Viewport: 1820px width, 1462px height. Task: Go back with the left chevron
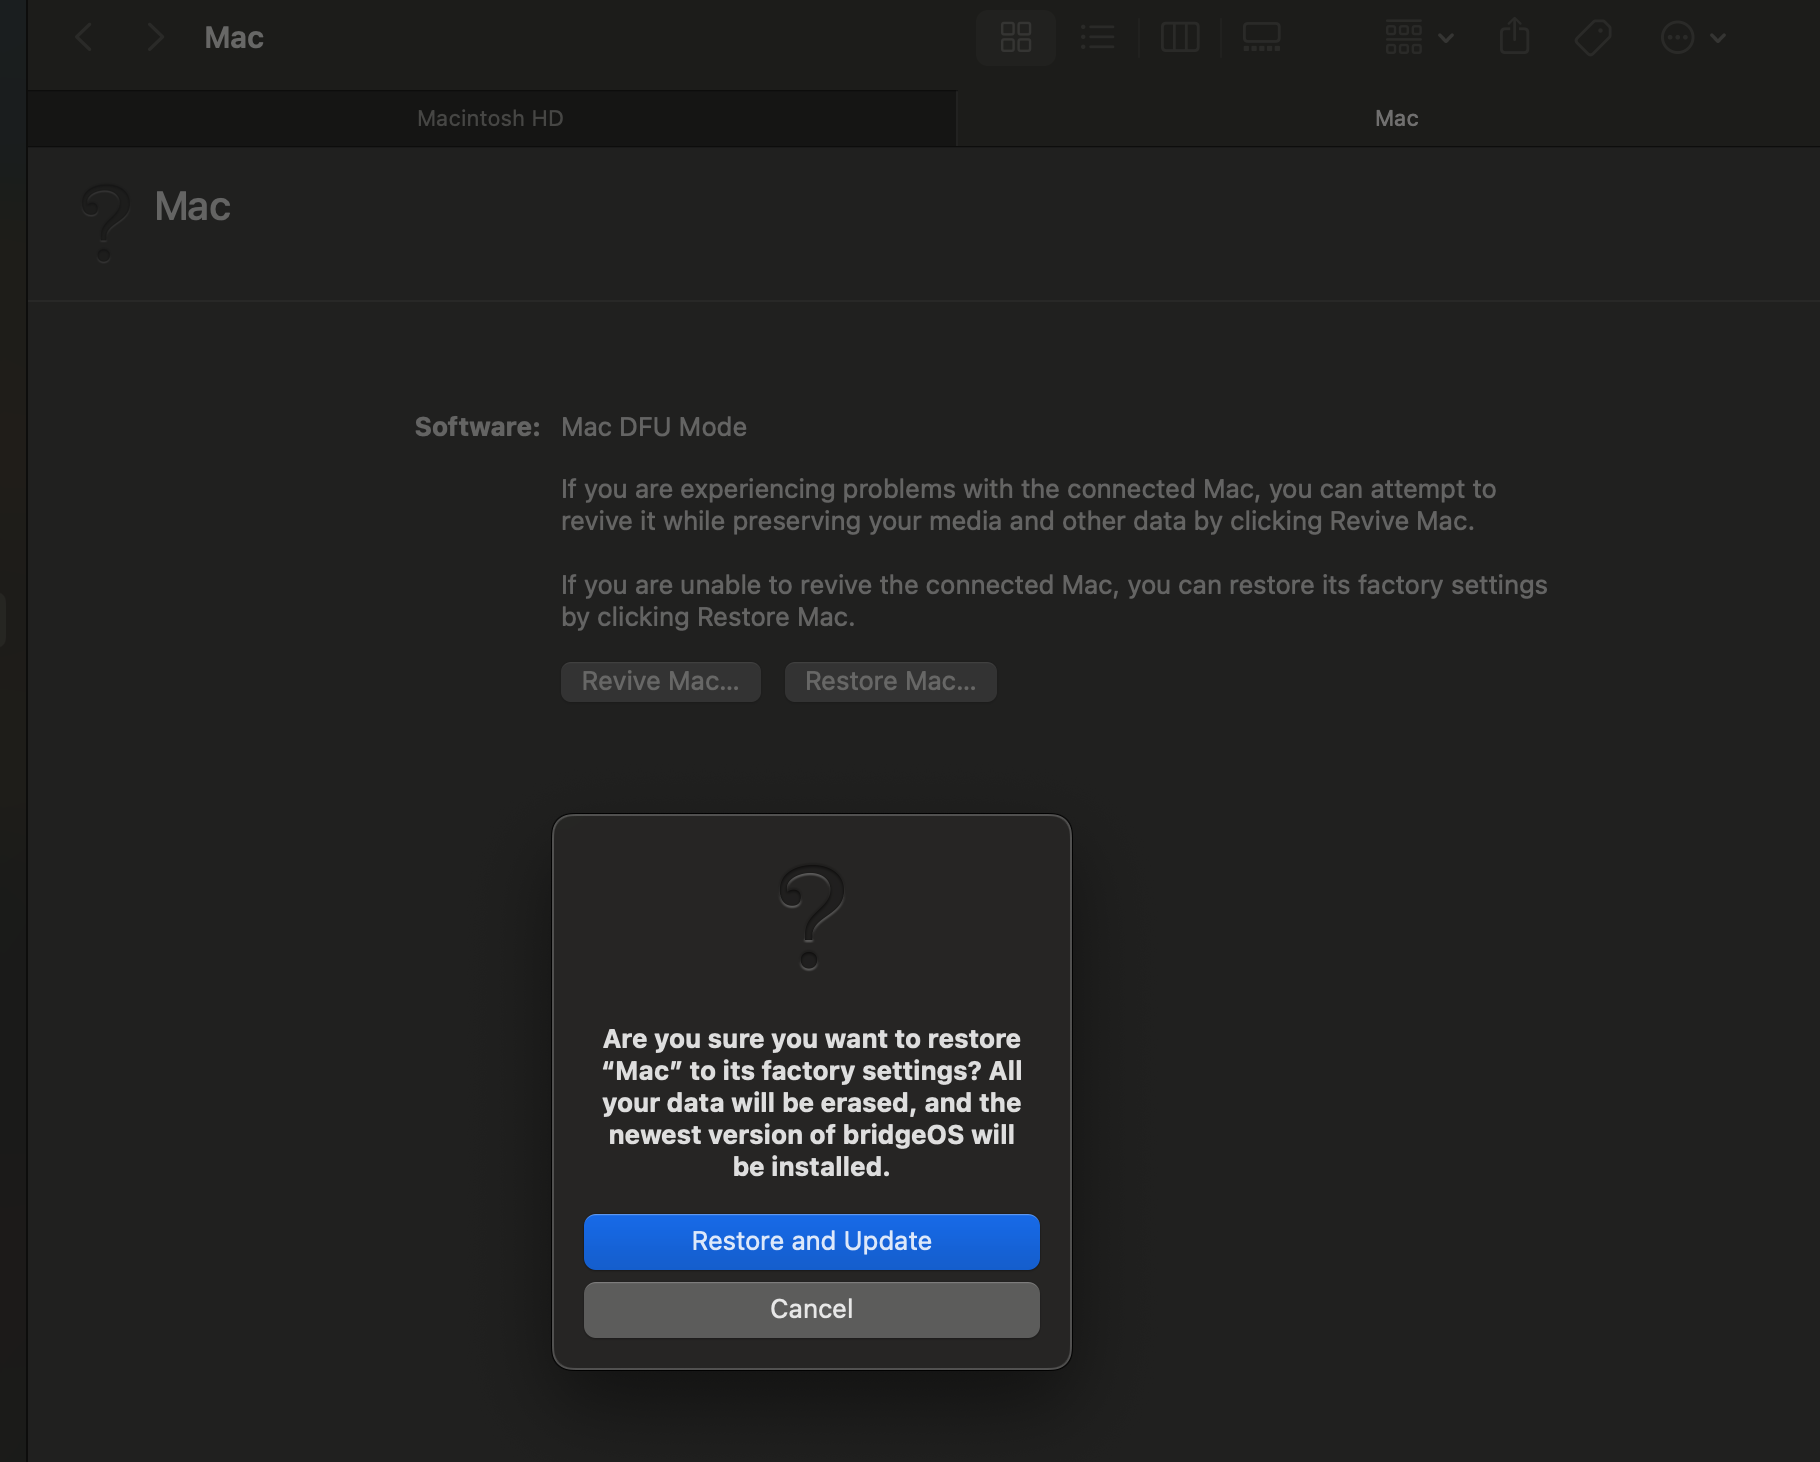coord(84,38)
